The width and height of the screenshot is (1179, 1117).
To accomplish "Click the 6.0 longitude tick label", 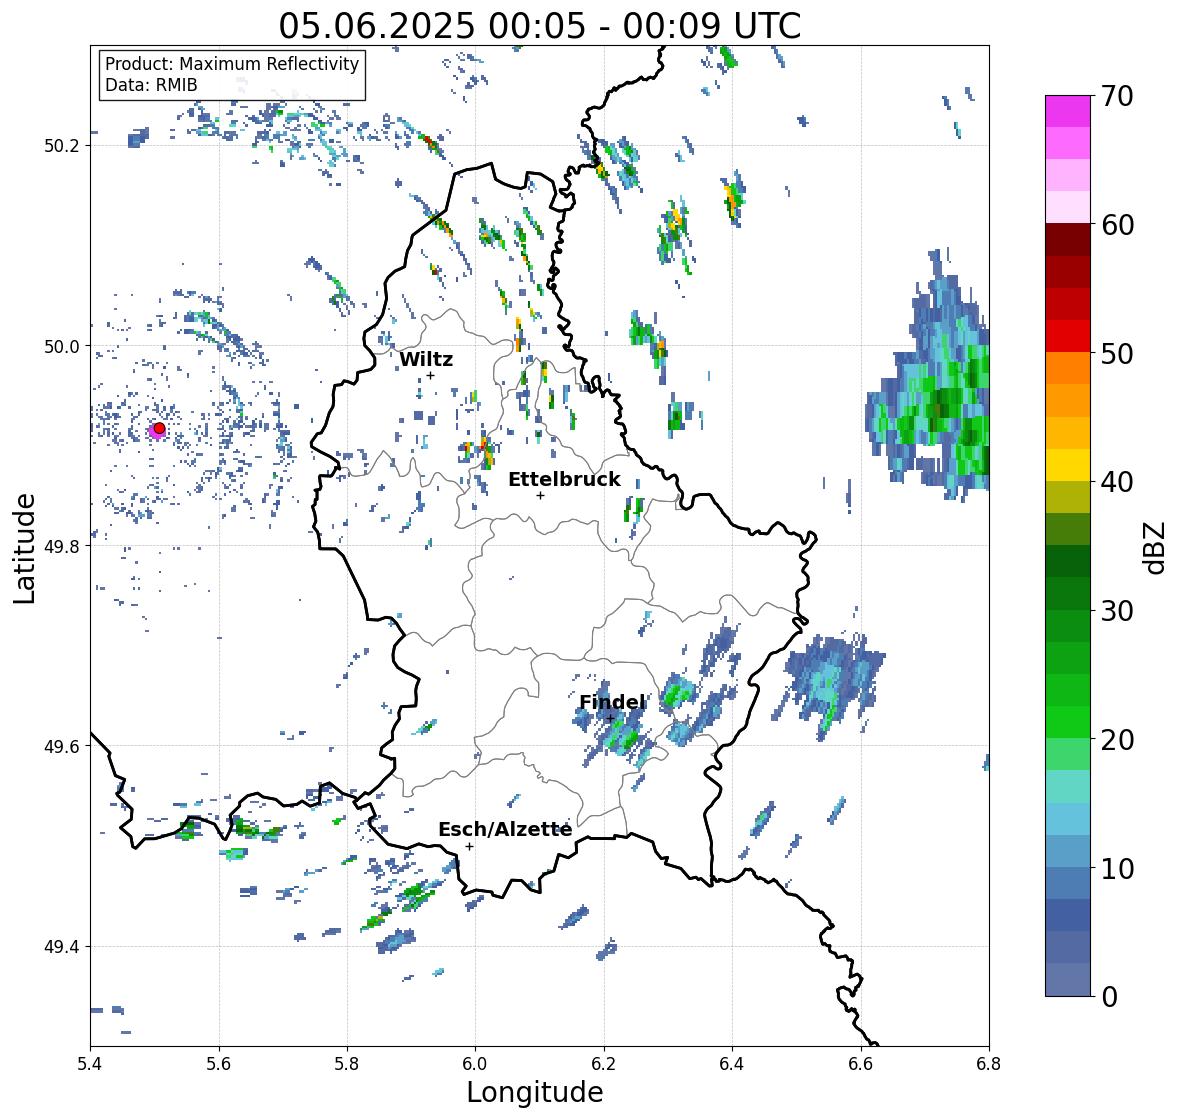I will click(475, 1064).
